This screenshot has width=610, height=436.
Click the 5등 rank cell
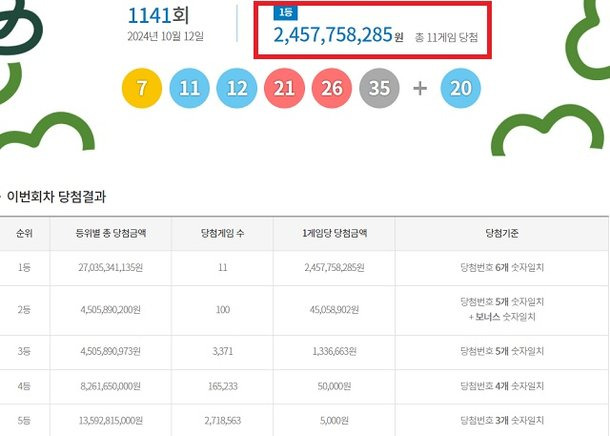[24, 421]
